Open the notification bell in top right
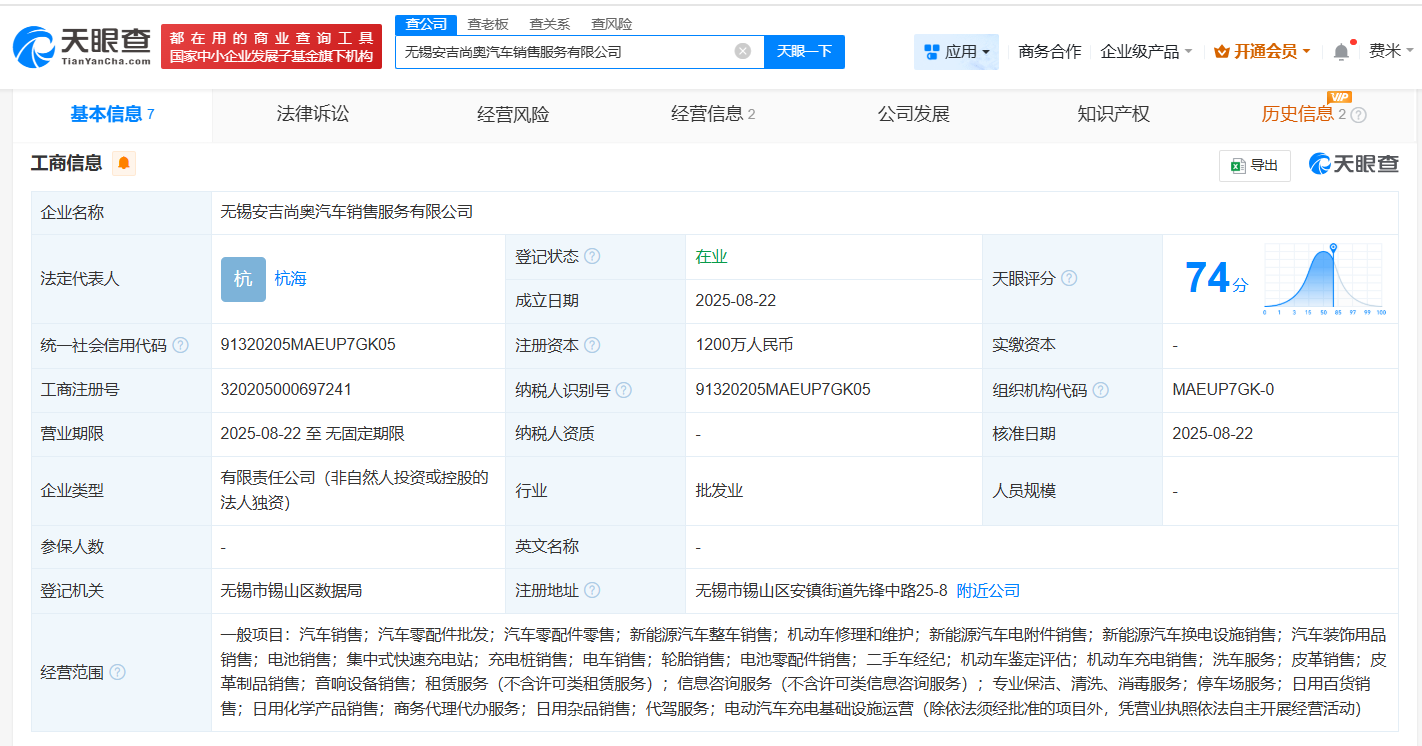 tap(1341, 50)
